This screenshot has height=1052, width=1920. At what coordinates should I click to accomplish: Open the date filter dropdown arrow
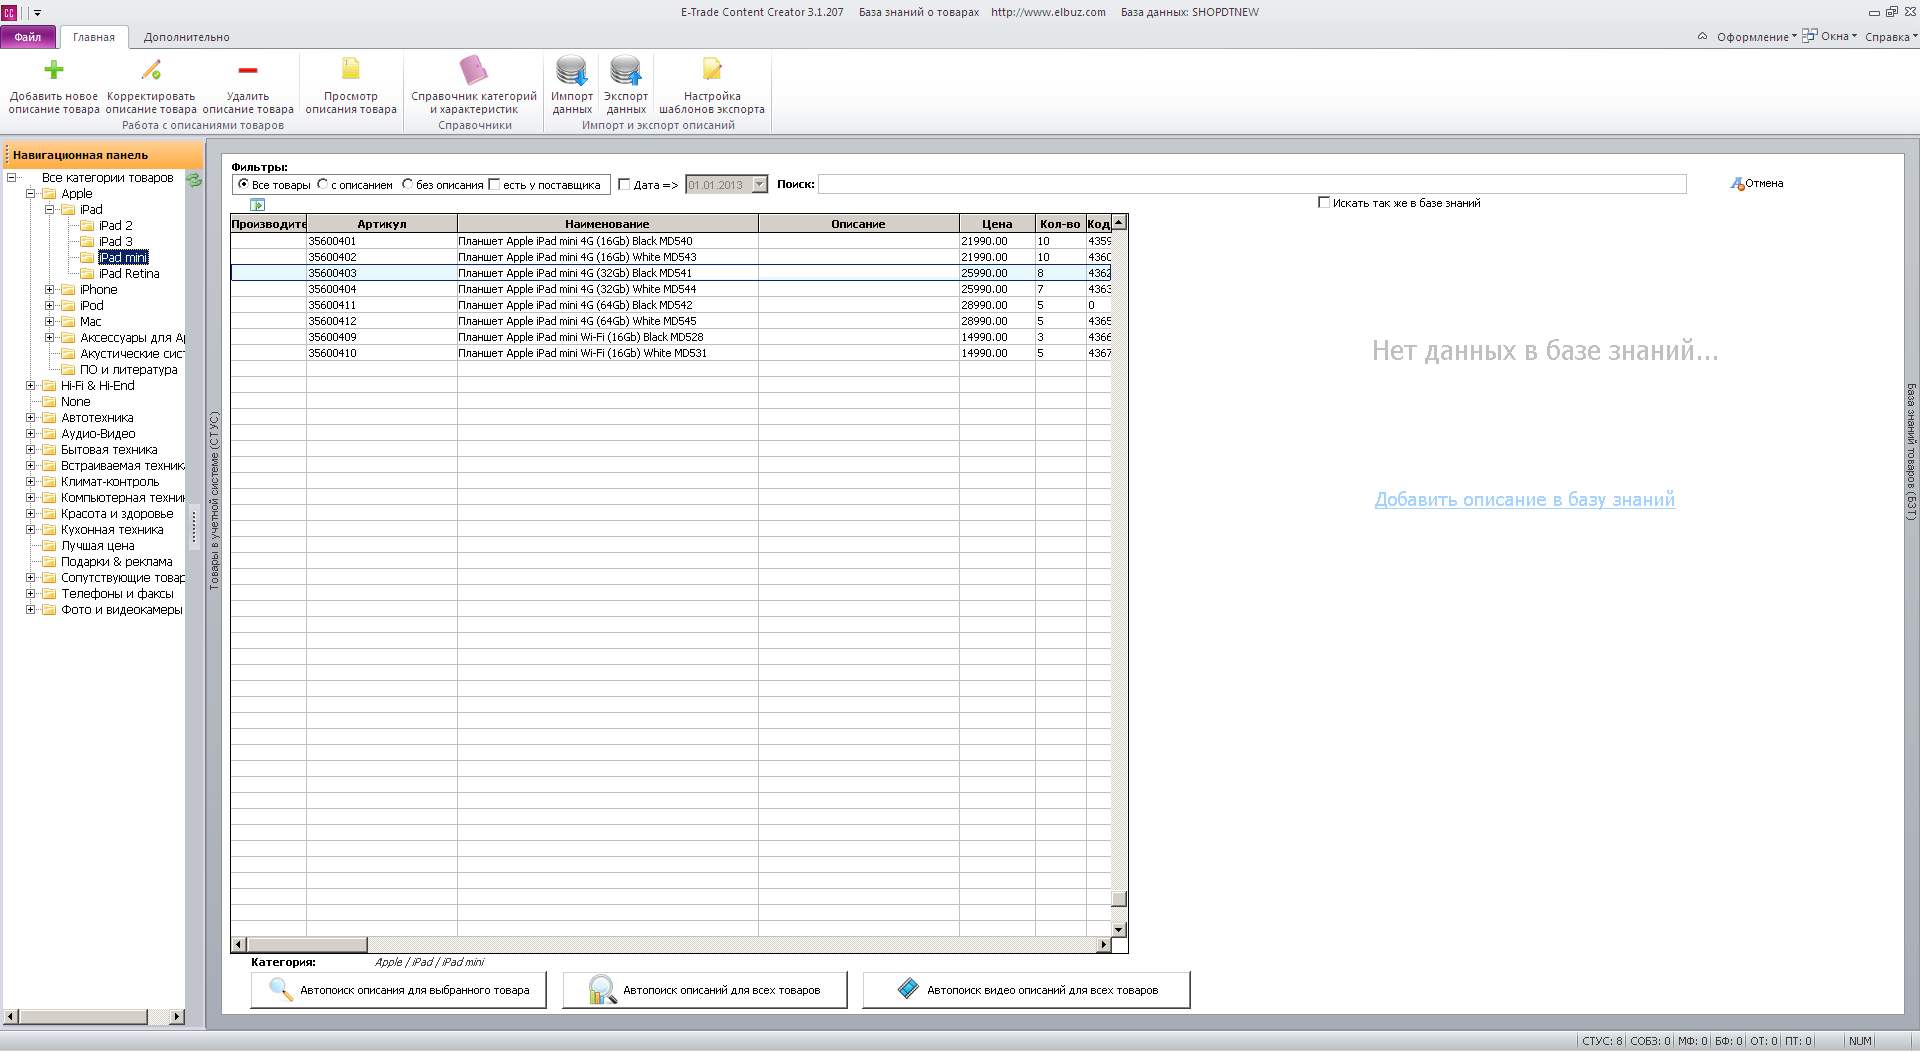[x=759, y=185]
